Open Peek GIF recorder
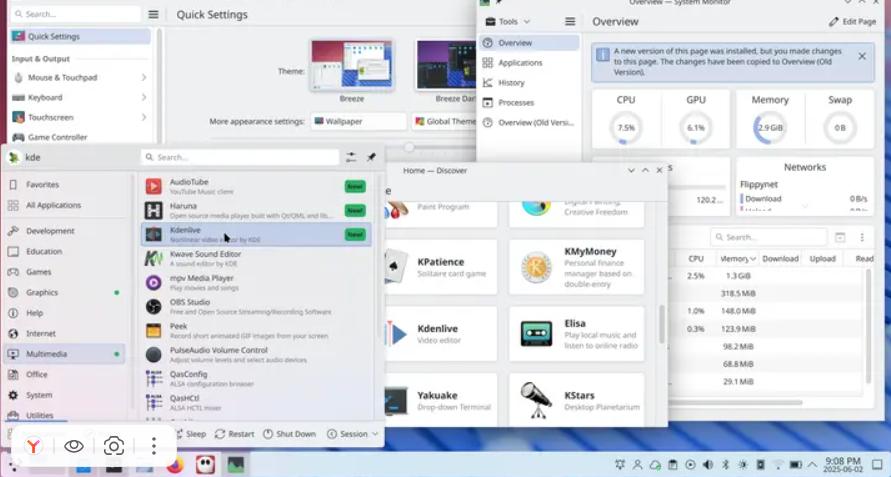 coord(256,330)
